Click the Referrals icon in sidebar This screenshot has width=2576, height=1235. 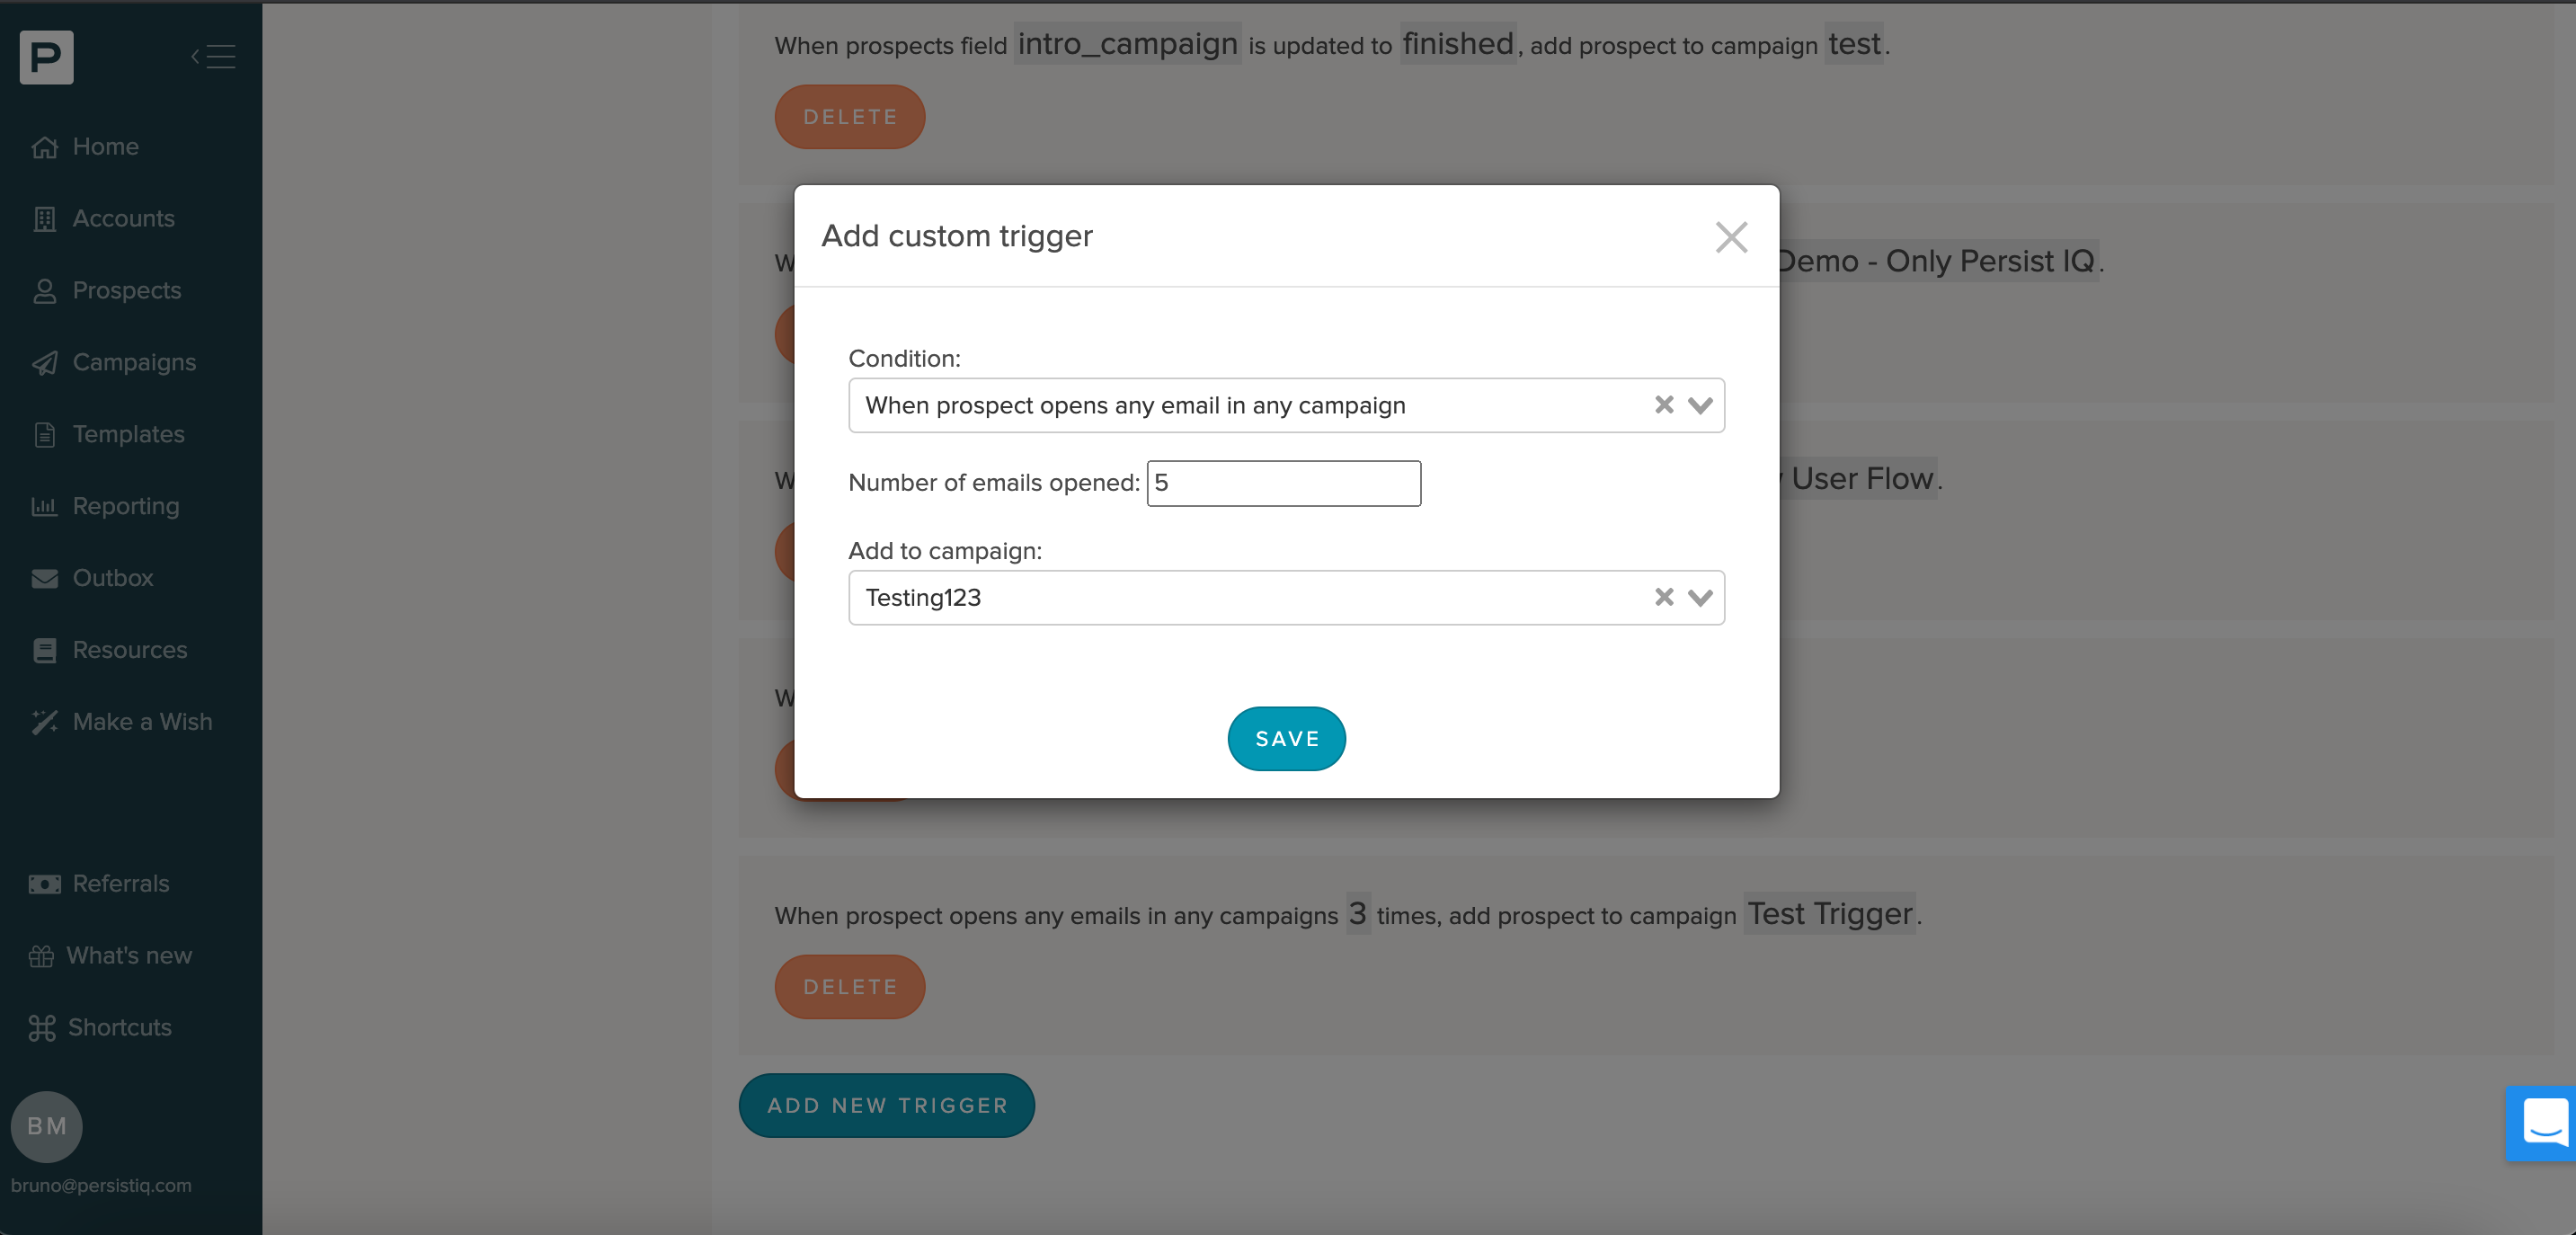coord(46,884)
